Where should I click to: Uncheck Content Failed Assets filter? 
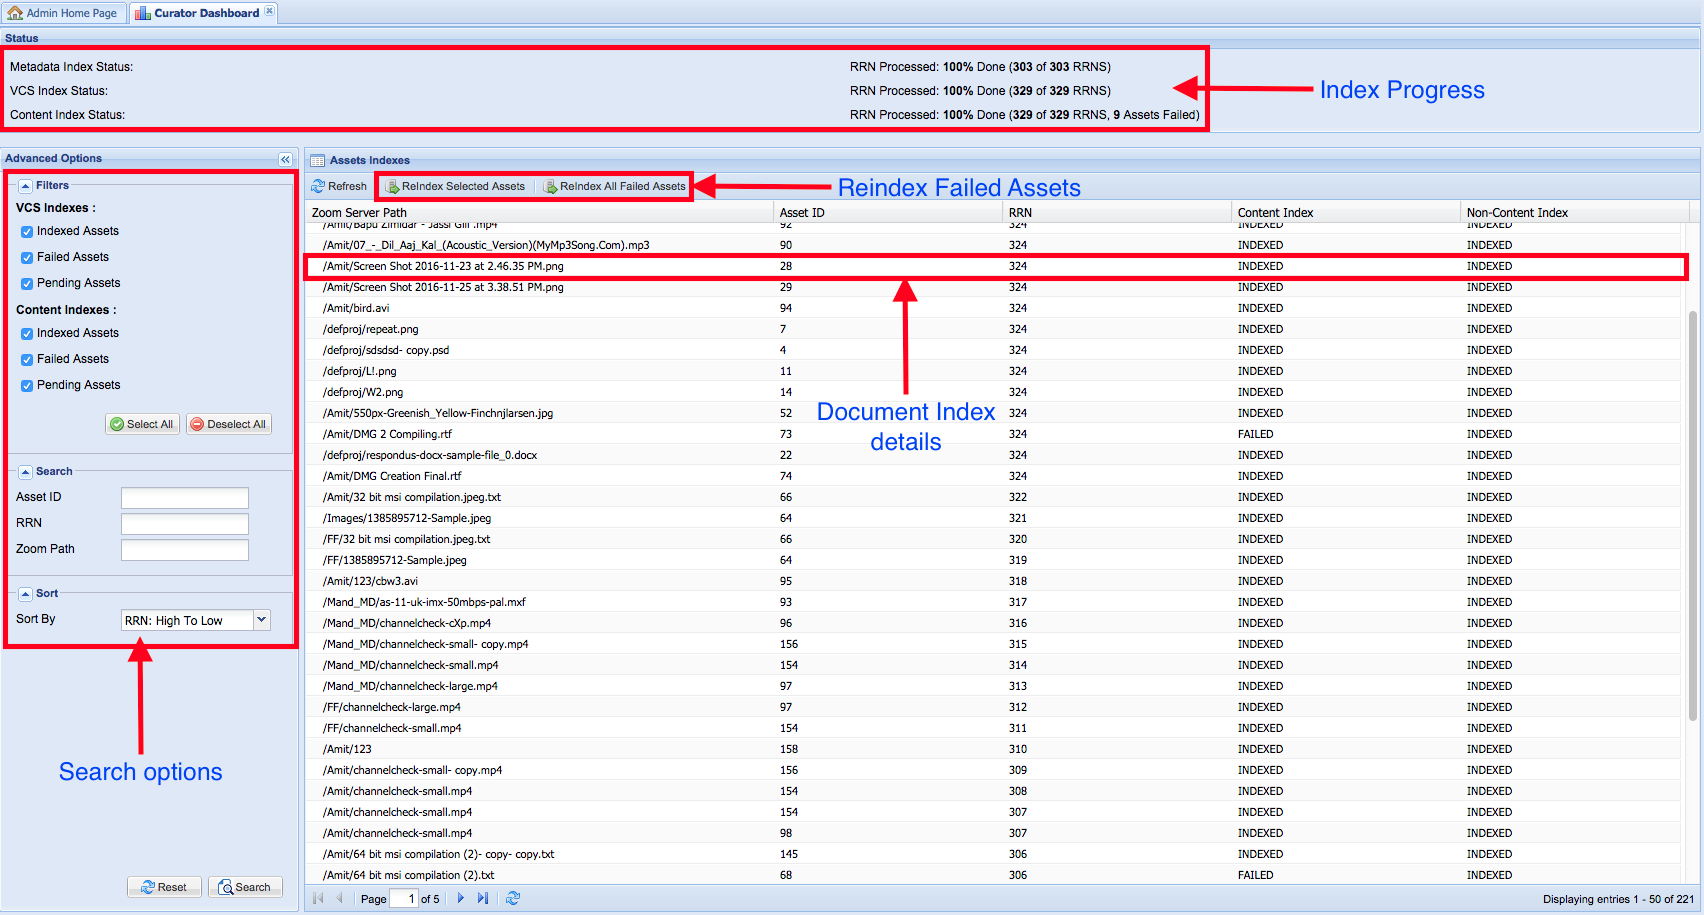pos(27,360)
